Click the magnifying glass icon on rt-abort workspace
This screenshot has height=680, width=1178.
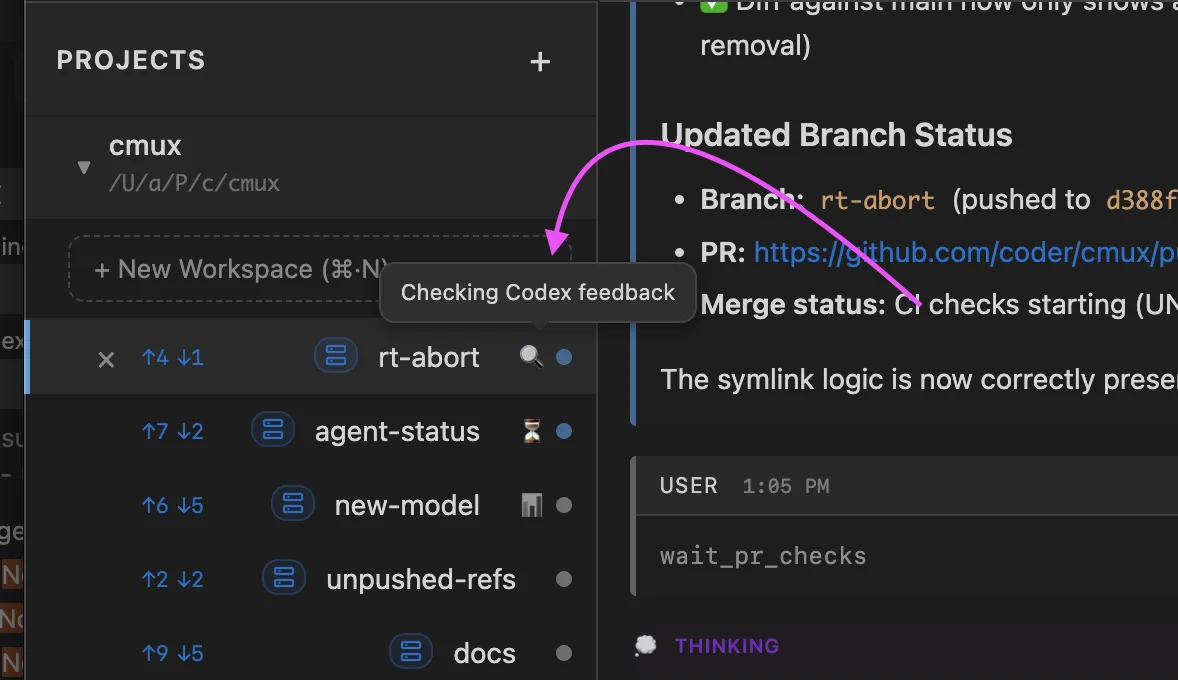tap(530, 356)
